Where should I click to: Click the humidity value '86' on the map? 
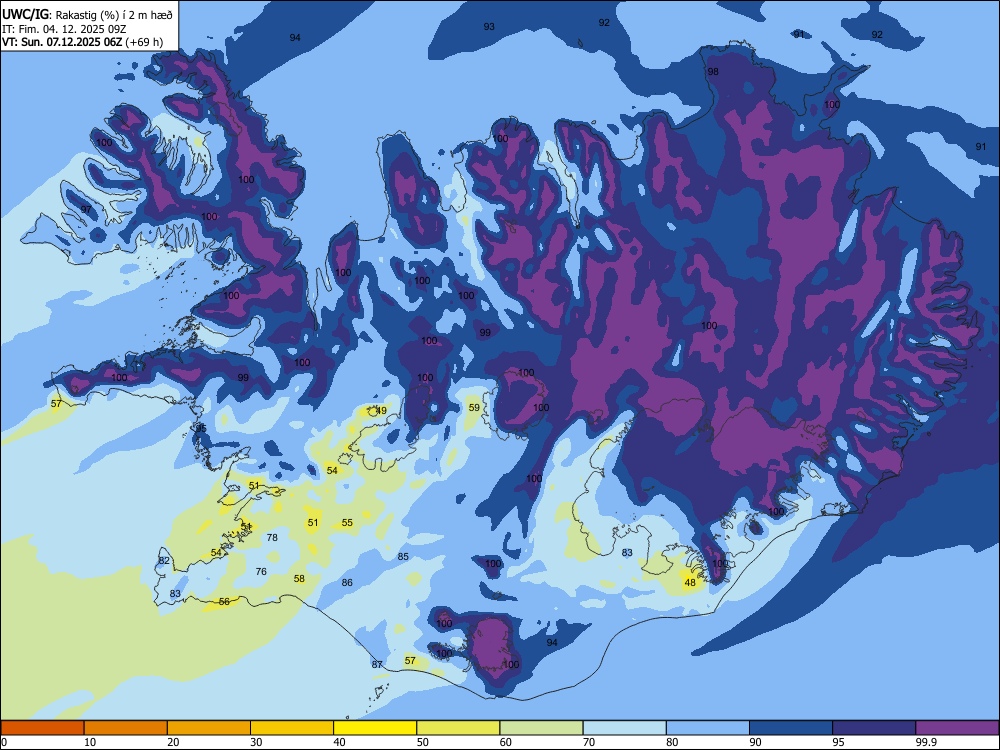(347, 582)
